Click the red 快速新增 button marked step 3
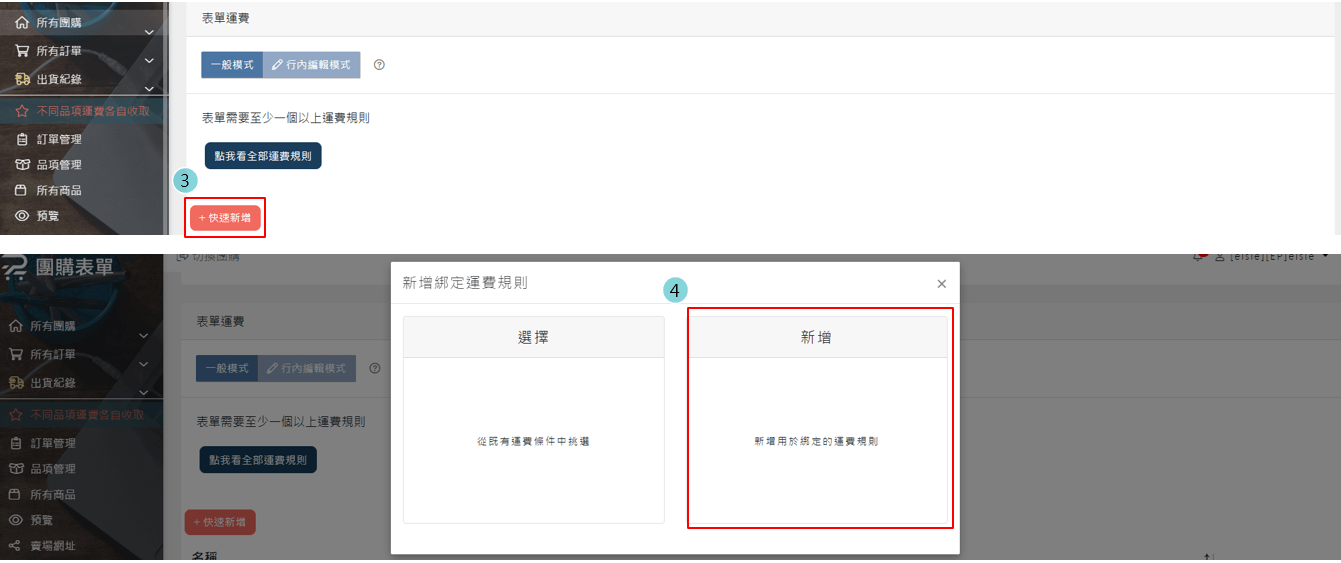The image size is (1341, 563). tap(225, 217)
